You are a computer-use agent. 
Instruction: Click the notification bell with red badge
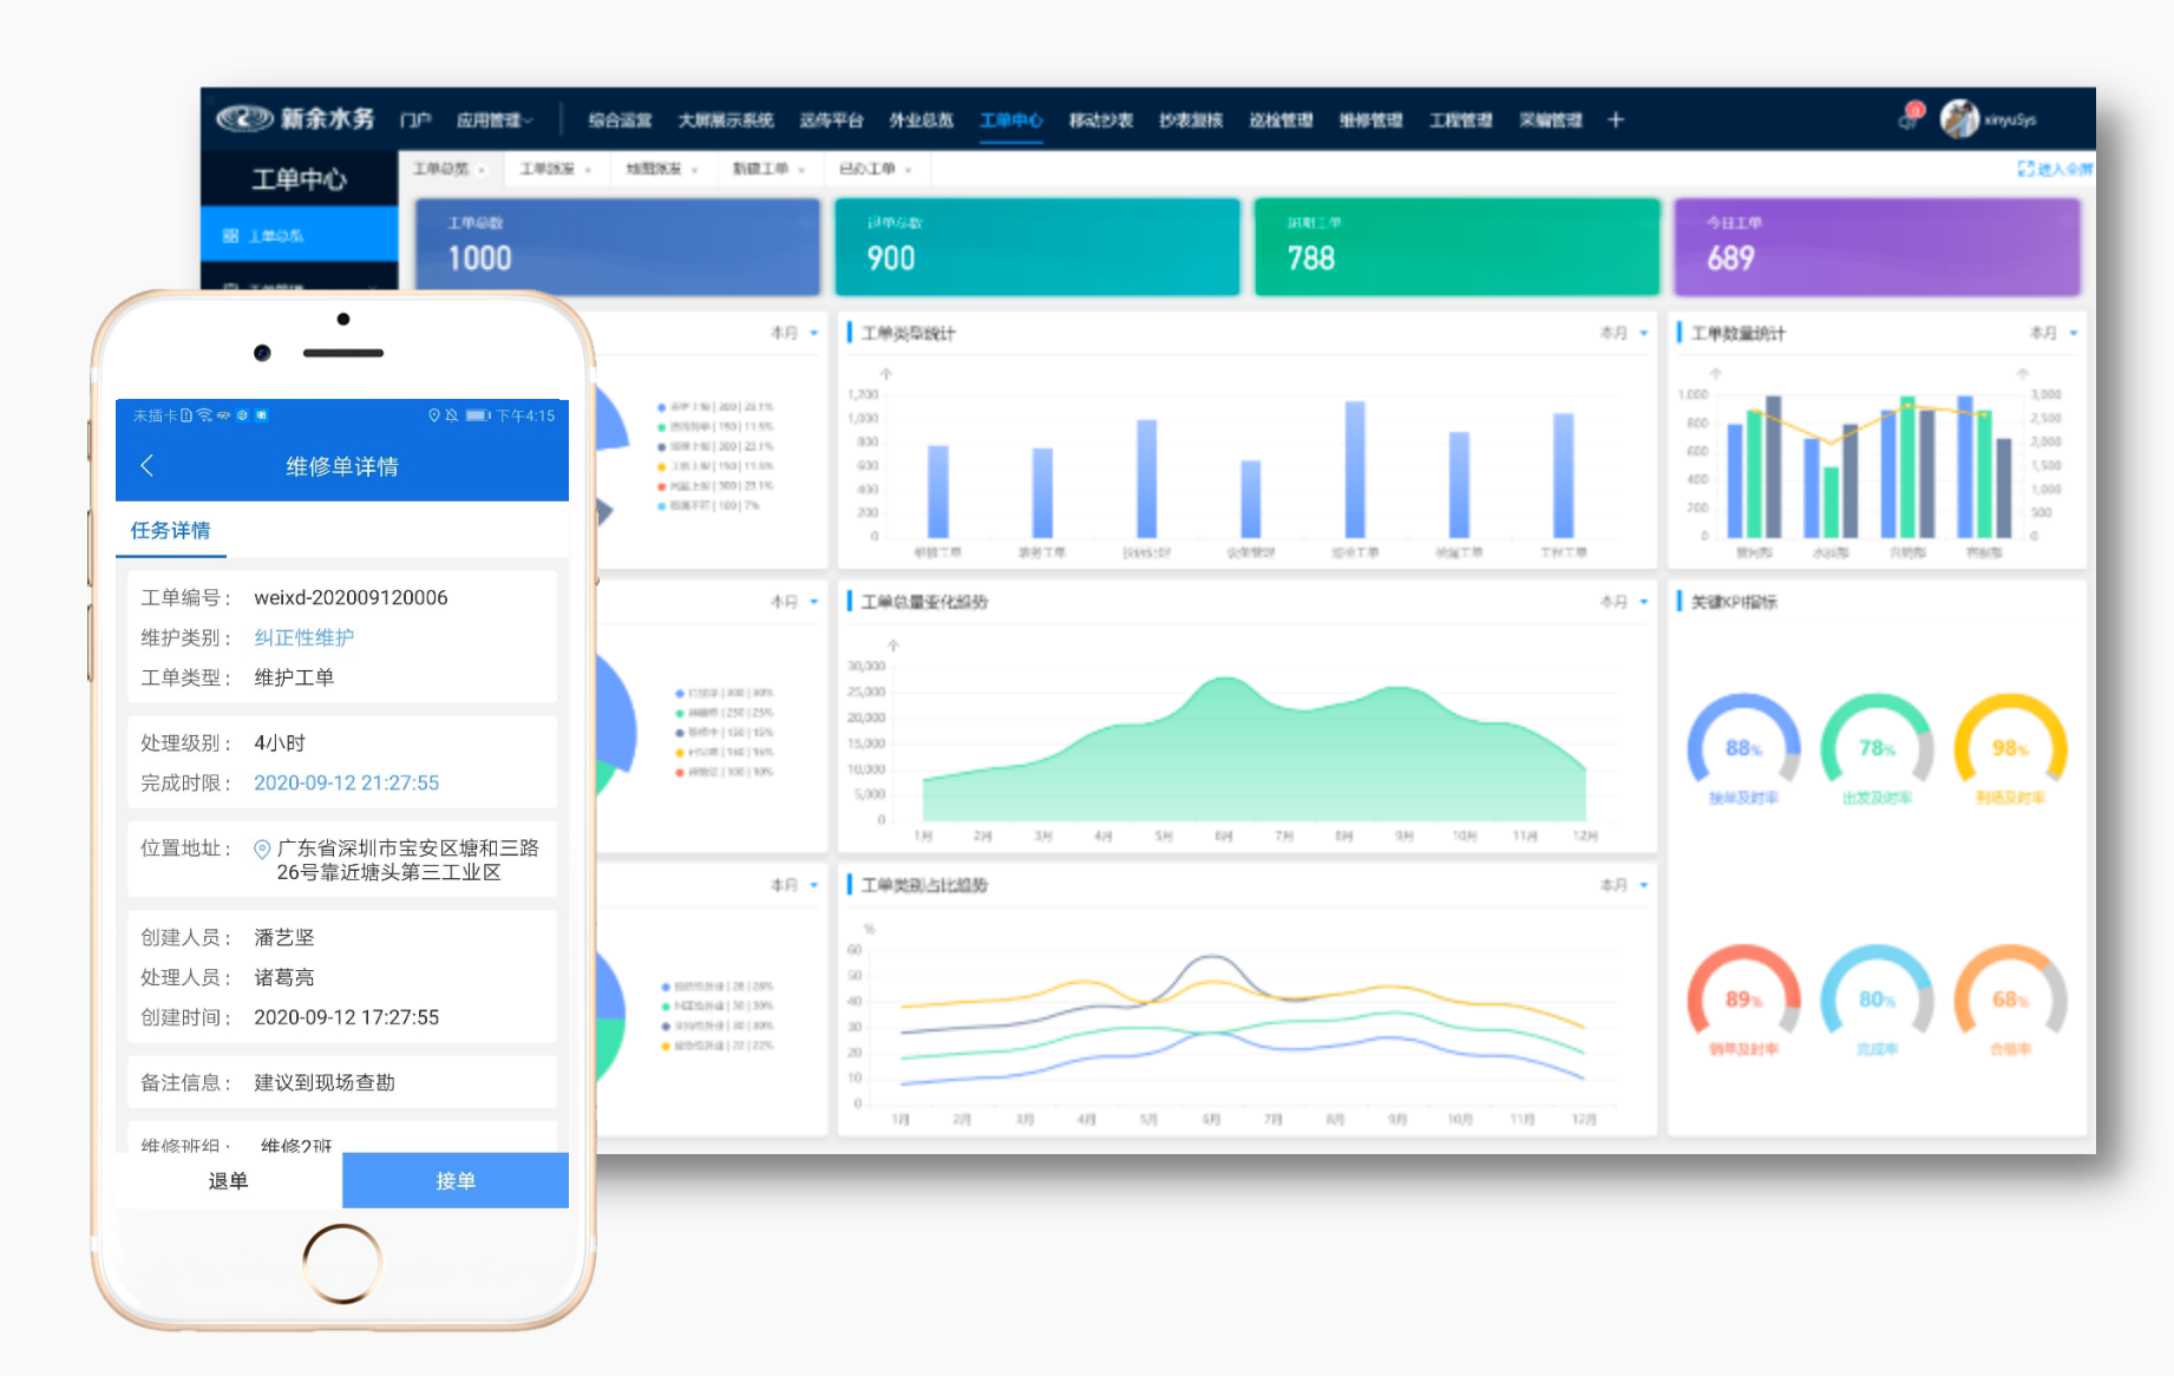point(1910,117)
